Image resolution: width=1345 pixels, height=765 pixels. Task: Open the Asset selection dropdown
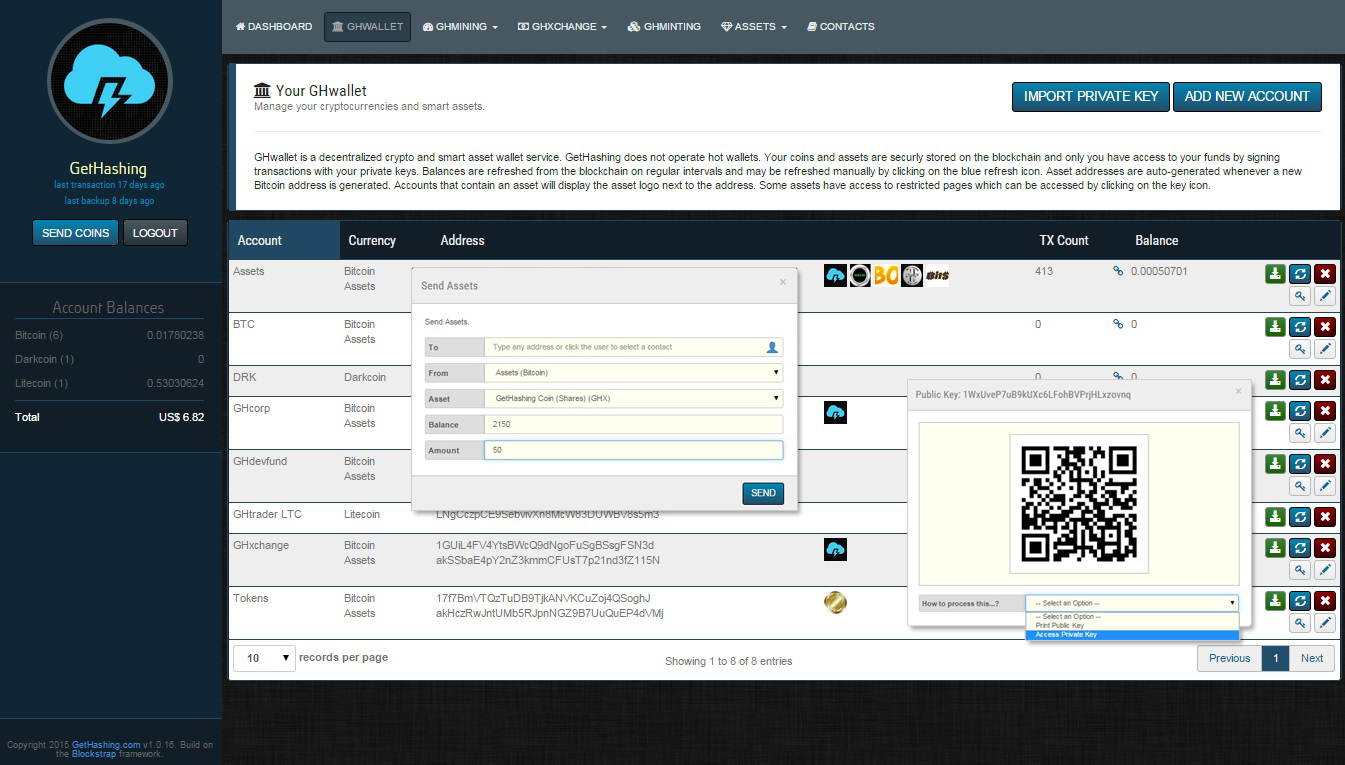click(x=634, y=398)
